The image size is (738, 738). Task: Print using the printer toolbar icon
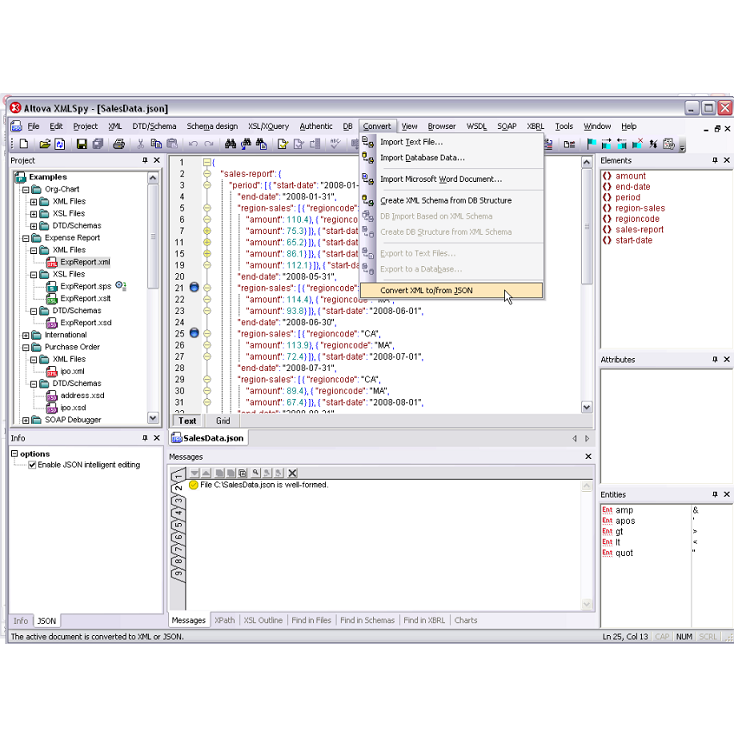pos(119,144)
